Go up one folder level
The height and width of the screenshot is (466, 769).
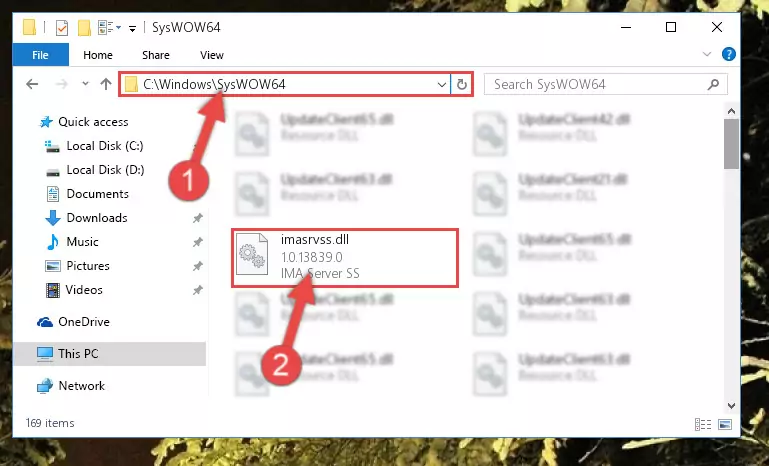click(x=106, y=84)
